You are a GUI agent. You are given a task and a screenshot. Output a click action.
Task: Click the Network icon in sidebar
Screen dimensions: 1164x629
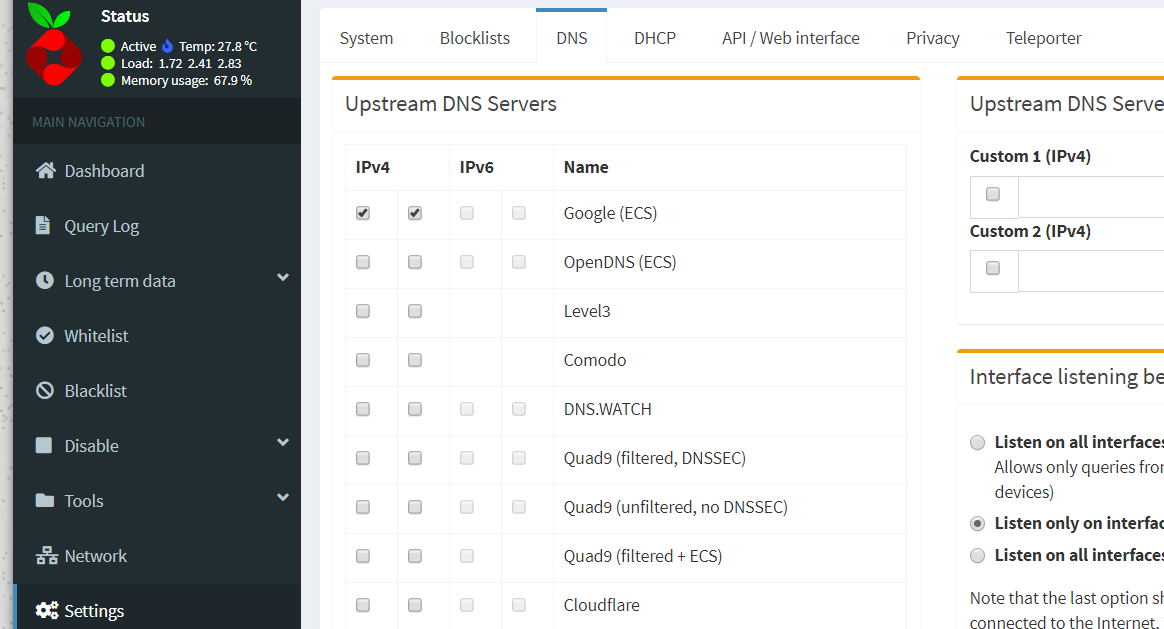(x=45, y=556)
